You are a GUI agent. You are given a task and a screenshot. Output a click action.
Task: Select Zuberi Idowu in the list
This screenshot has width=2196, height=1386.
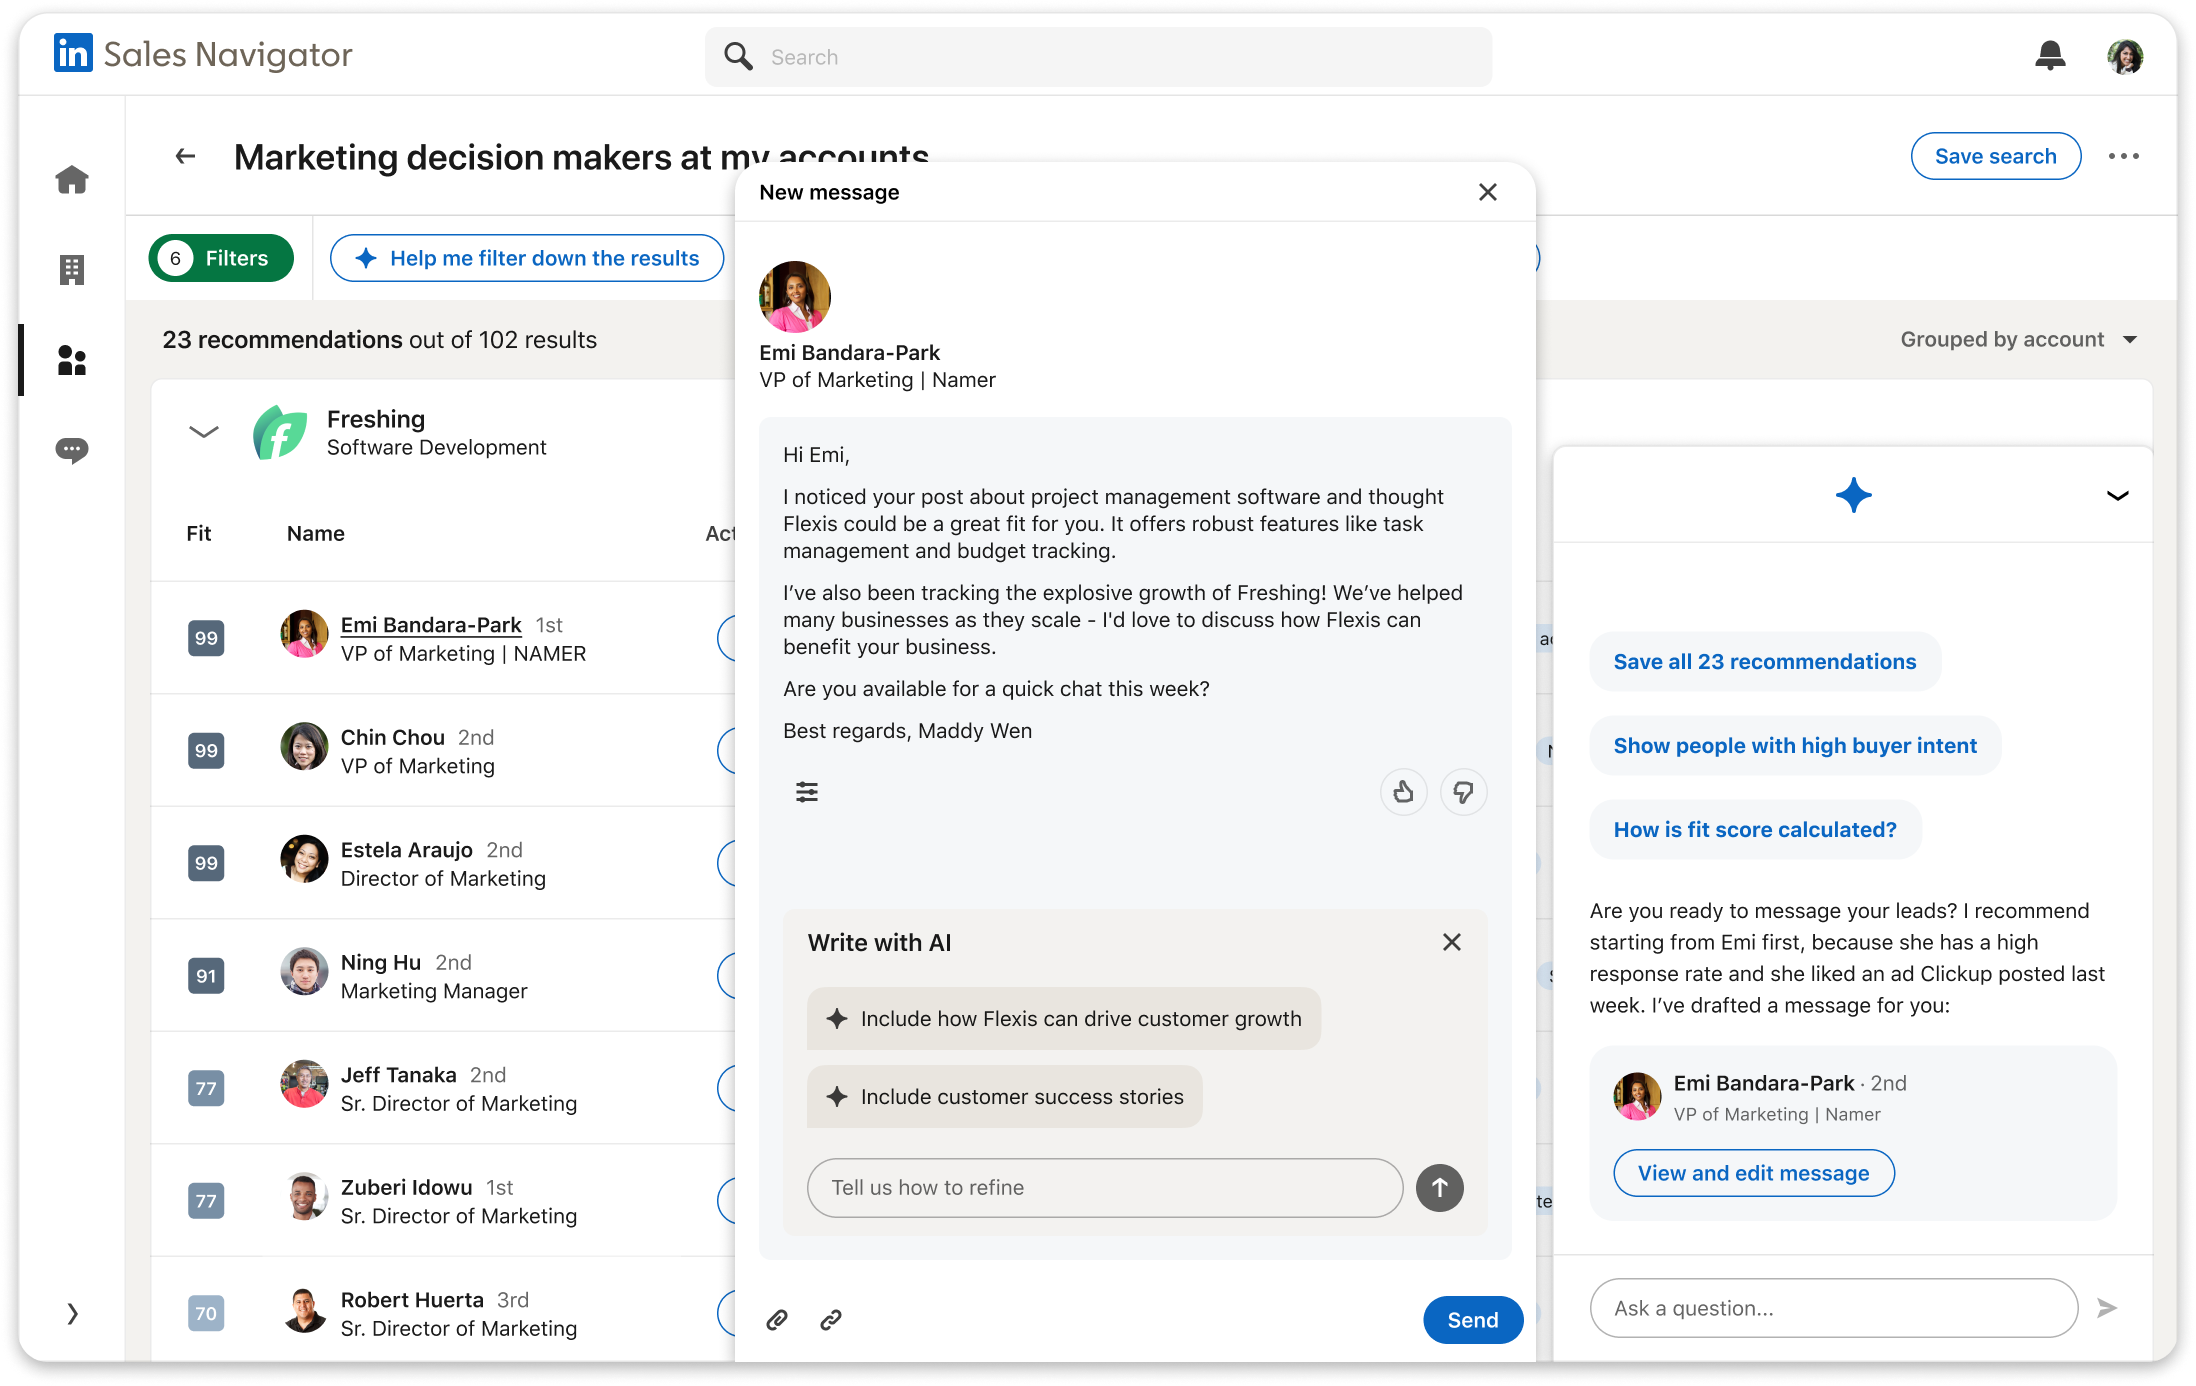click(x=406, y=1187)
